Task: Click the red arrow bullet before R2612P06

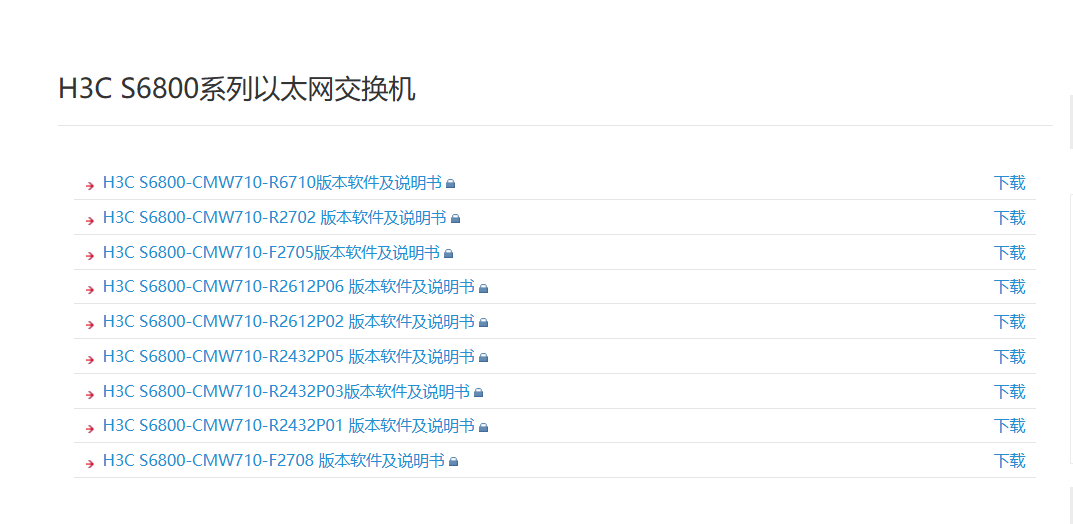Action: click(90, 290)
